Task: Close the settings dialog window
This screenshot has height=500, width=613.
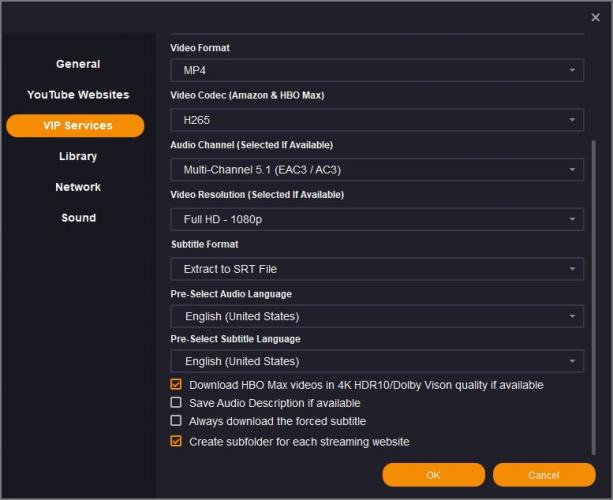Action: [596, 17]
